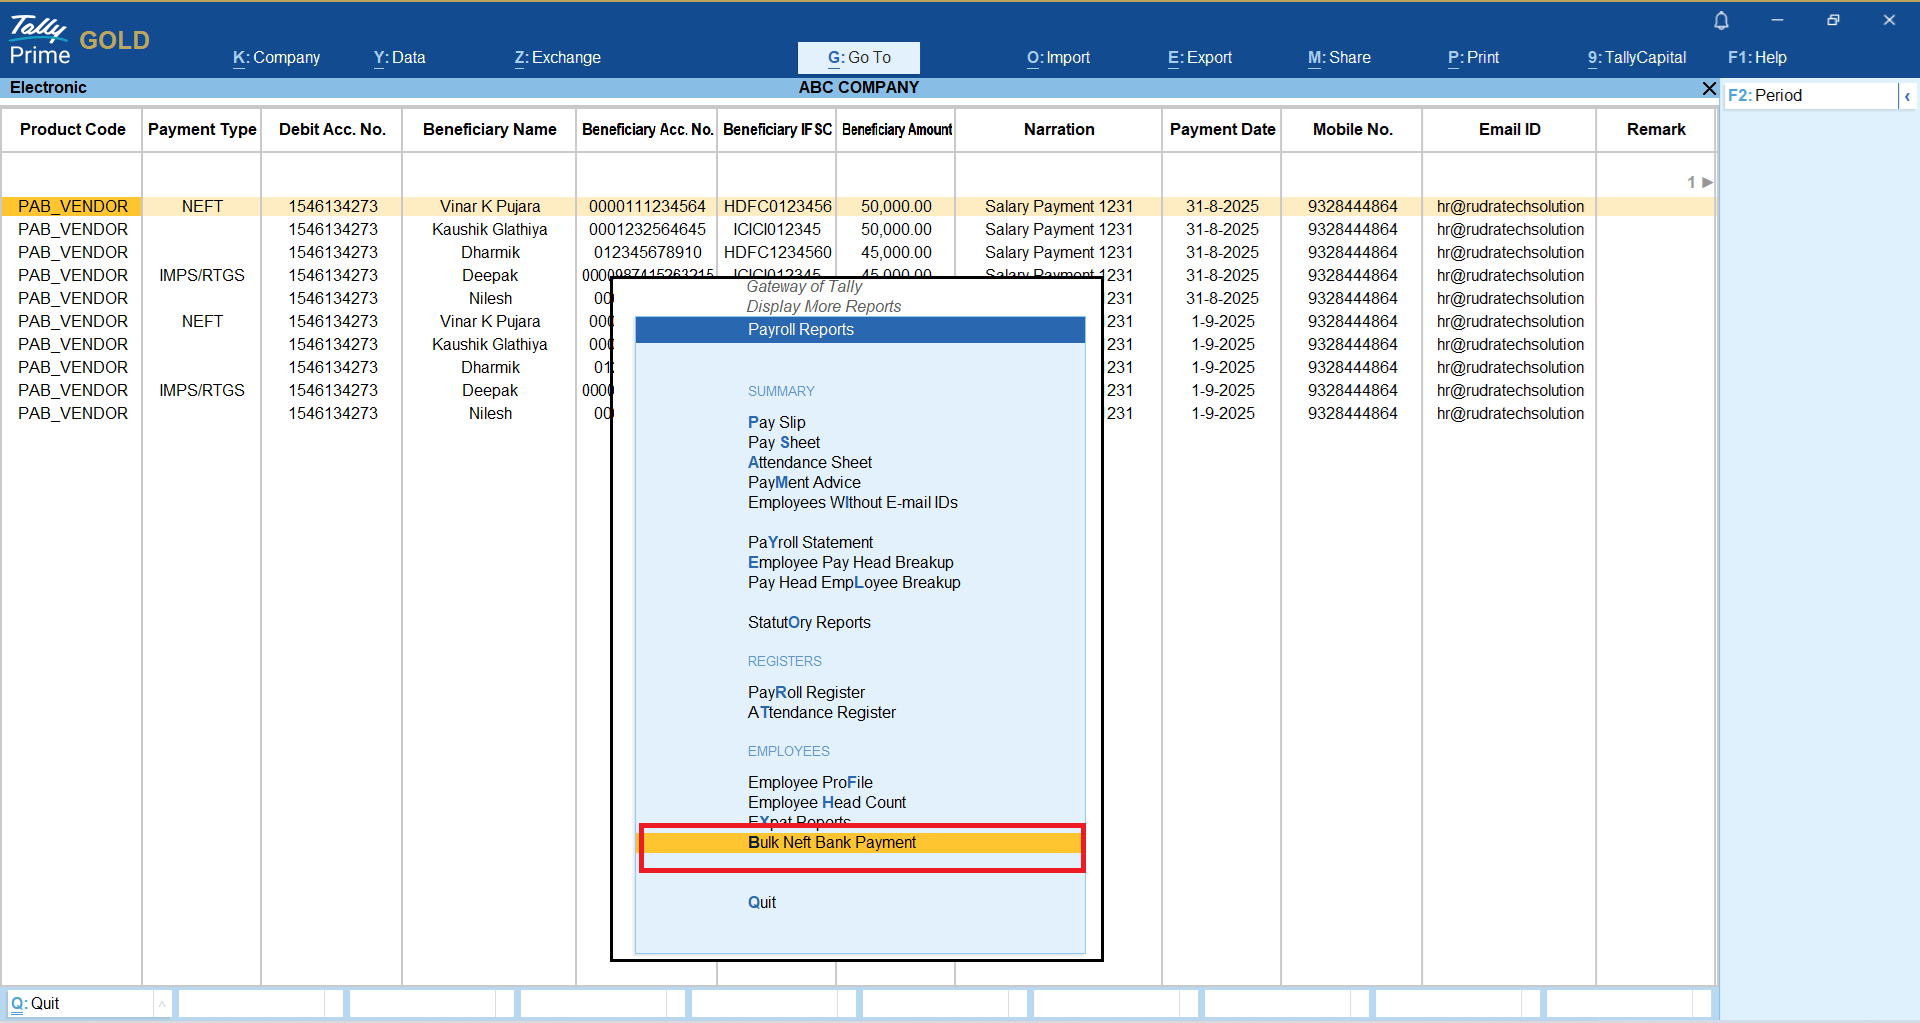The width and height of the screenshot is (1920, 1023).
Task: Open the Pay Slip report
Action: [776, 423]
